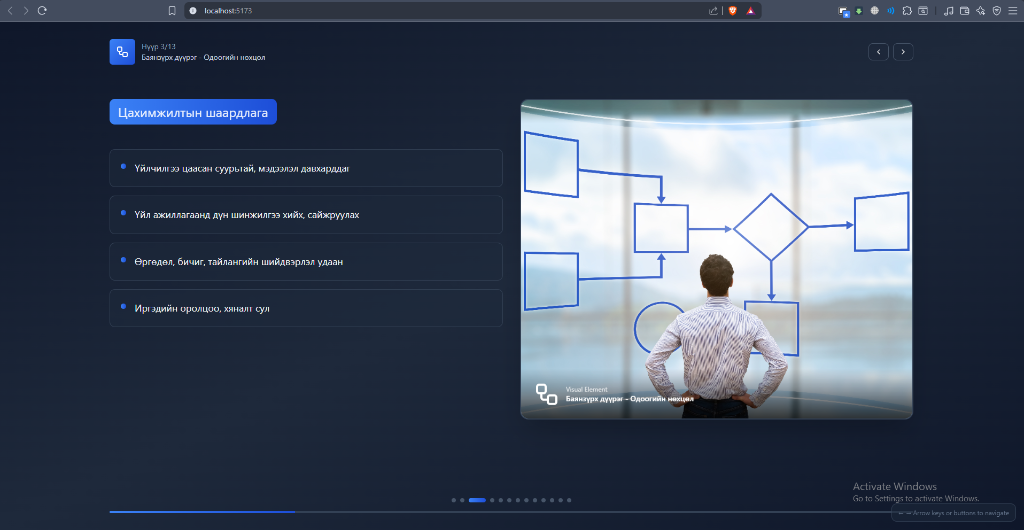Click the share icon in address bar
This screenshot has width=1024, height=530.
click(713, 10)
